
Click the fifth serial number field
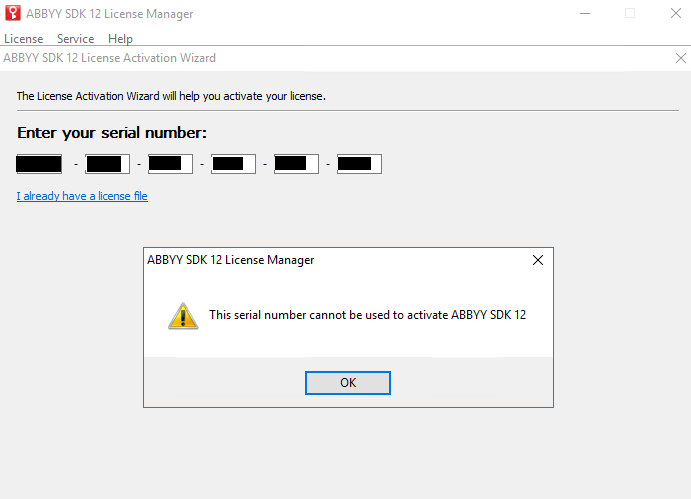297,164
